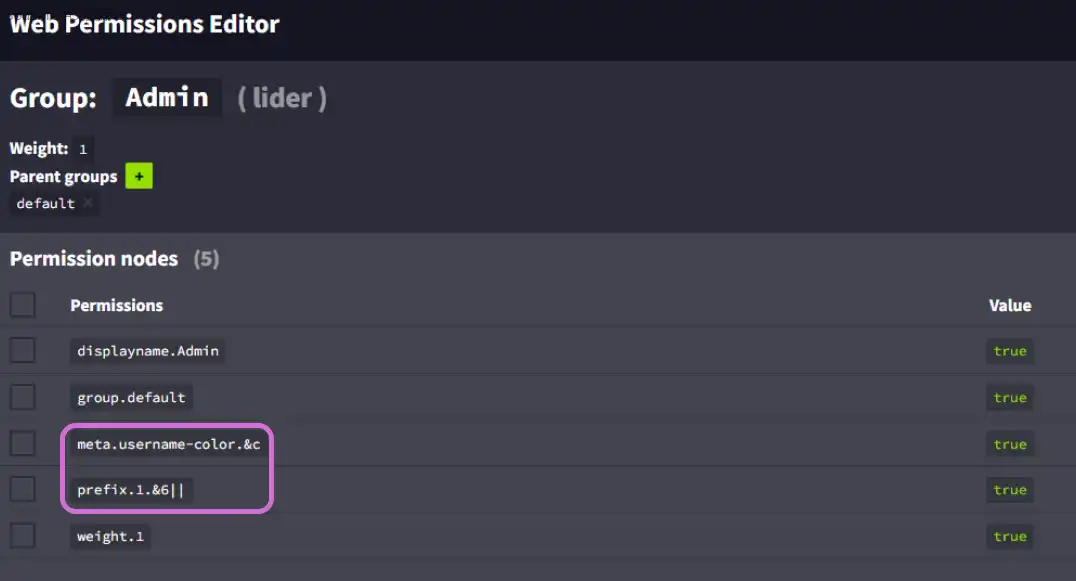Click the meta.username-color.&c permission node
This screenshot has height=581, width=1076.
pos(168,444)
